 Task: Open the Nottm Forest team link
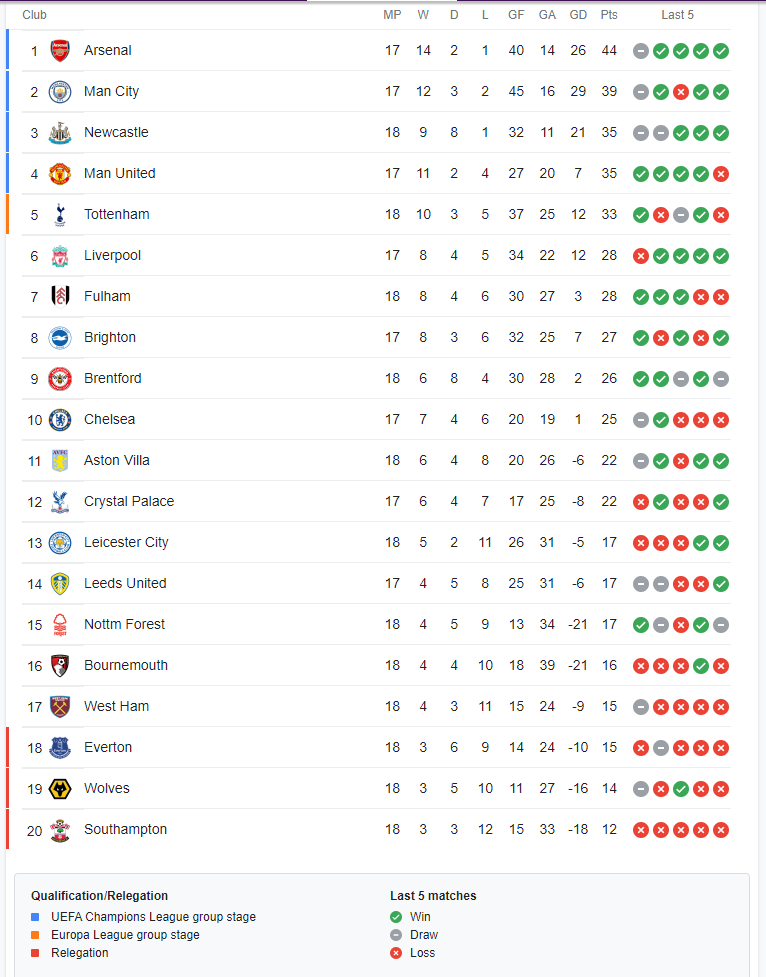pos(125,624)
